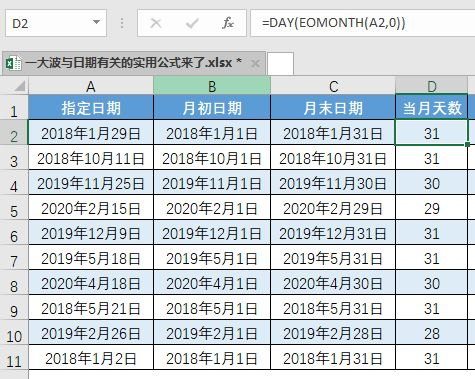Click cell 2019年12月1日
475x379 pixels.
pos(212,233)
